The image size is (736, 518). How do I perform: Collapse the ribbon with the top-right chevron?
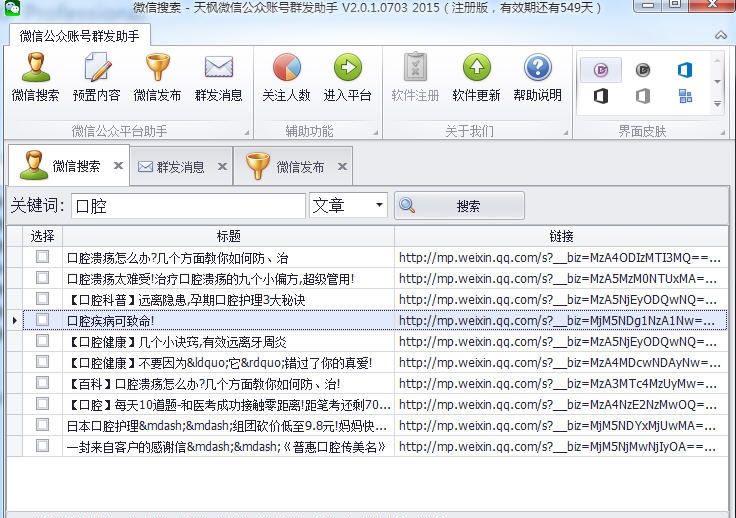pyautogui.click(x=721, y=35)
